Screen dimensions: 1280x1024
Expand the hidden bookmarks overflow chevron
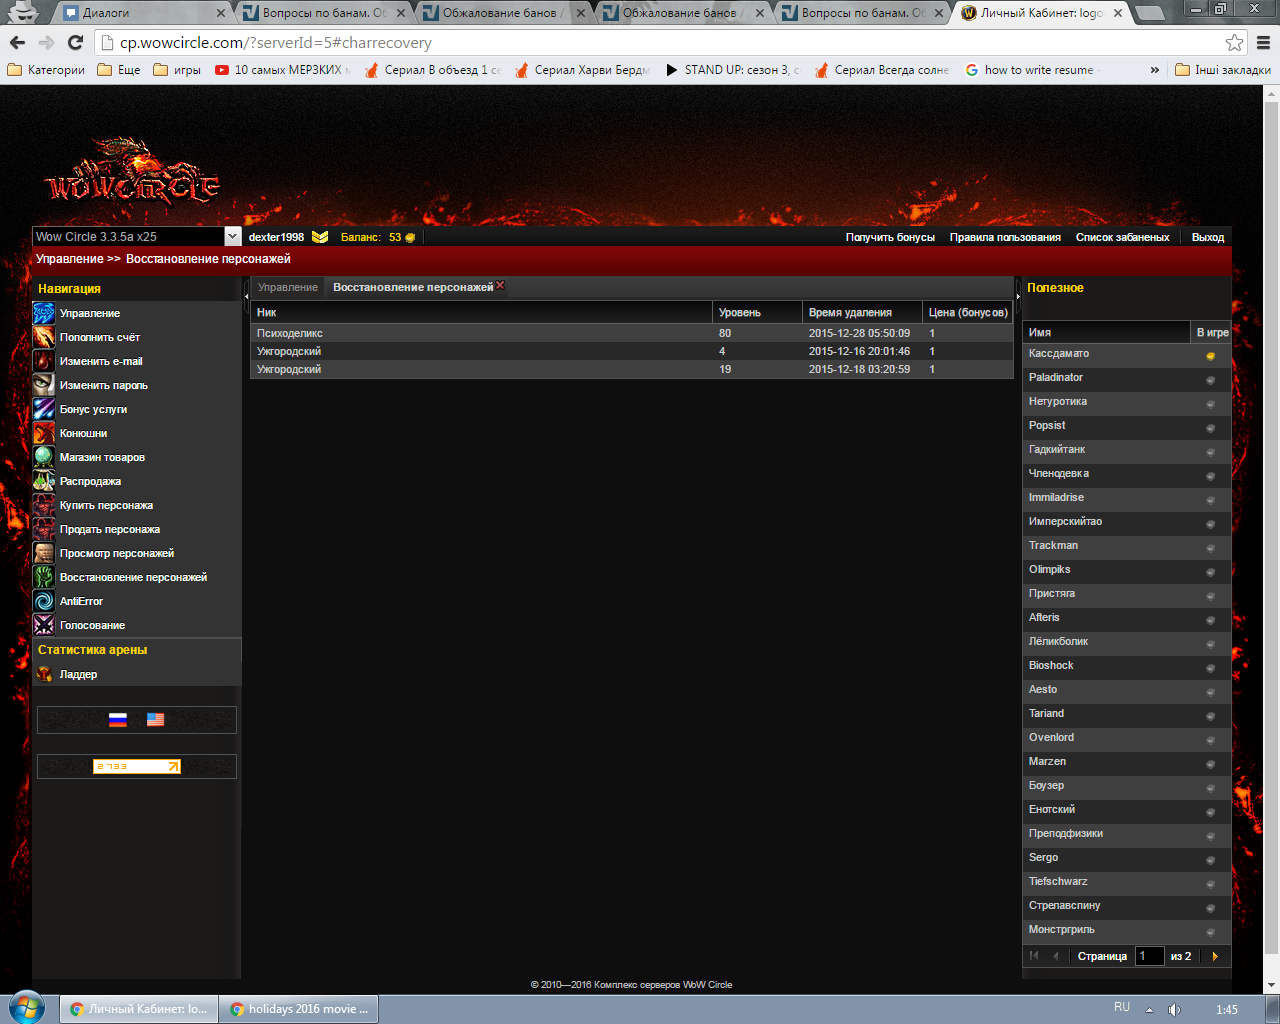tap(1155, 70)
